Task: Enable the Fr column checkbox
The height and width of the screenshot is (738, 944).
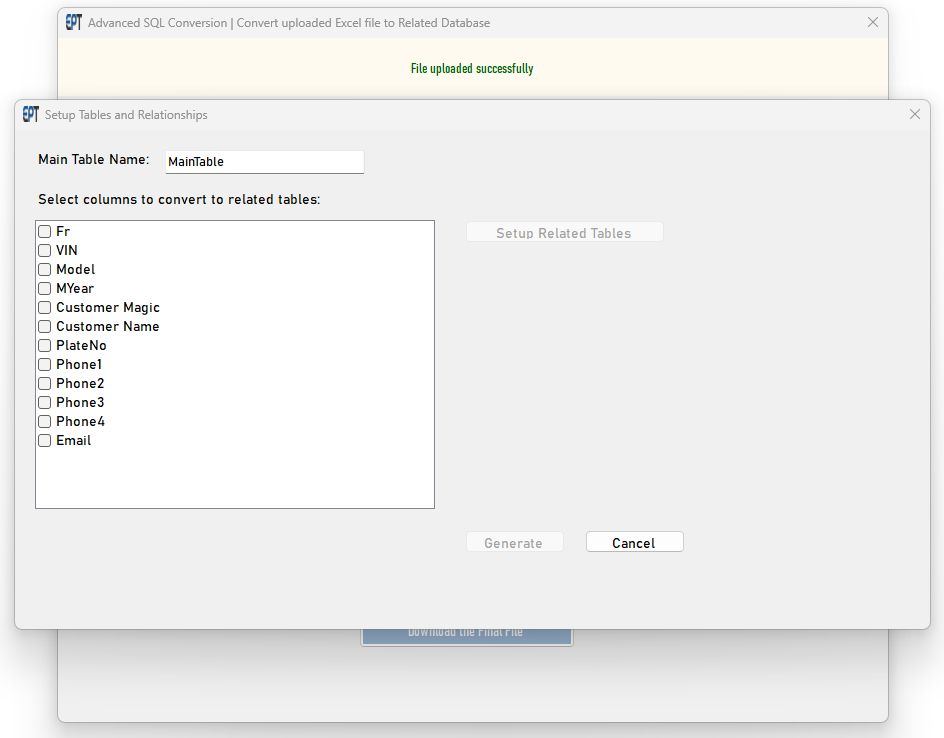Action: 45,232
